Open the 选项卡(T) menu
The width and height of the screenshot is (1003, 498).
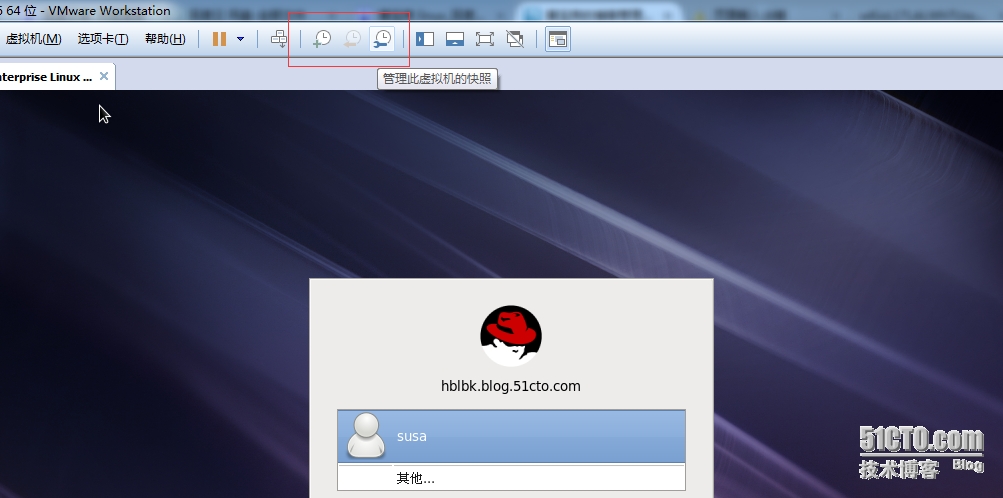pos(103,39)
